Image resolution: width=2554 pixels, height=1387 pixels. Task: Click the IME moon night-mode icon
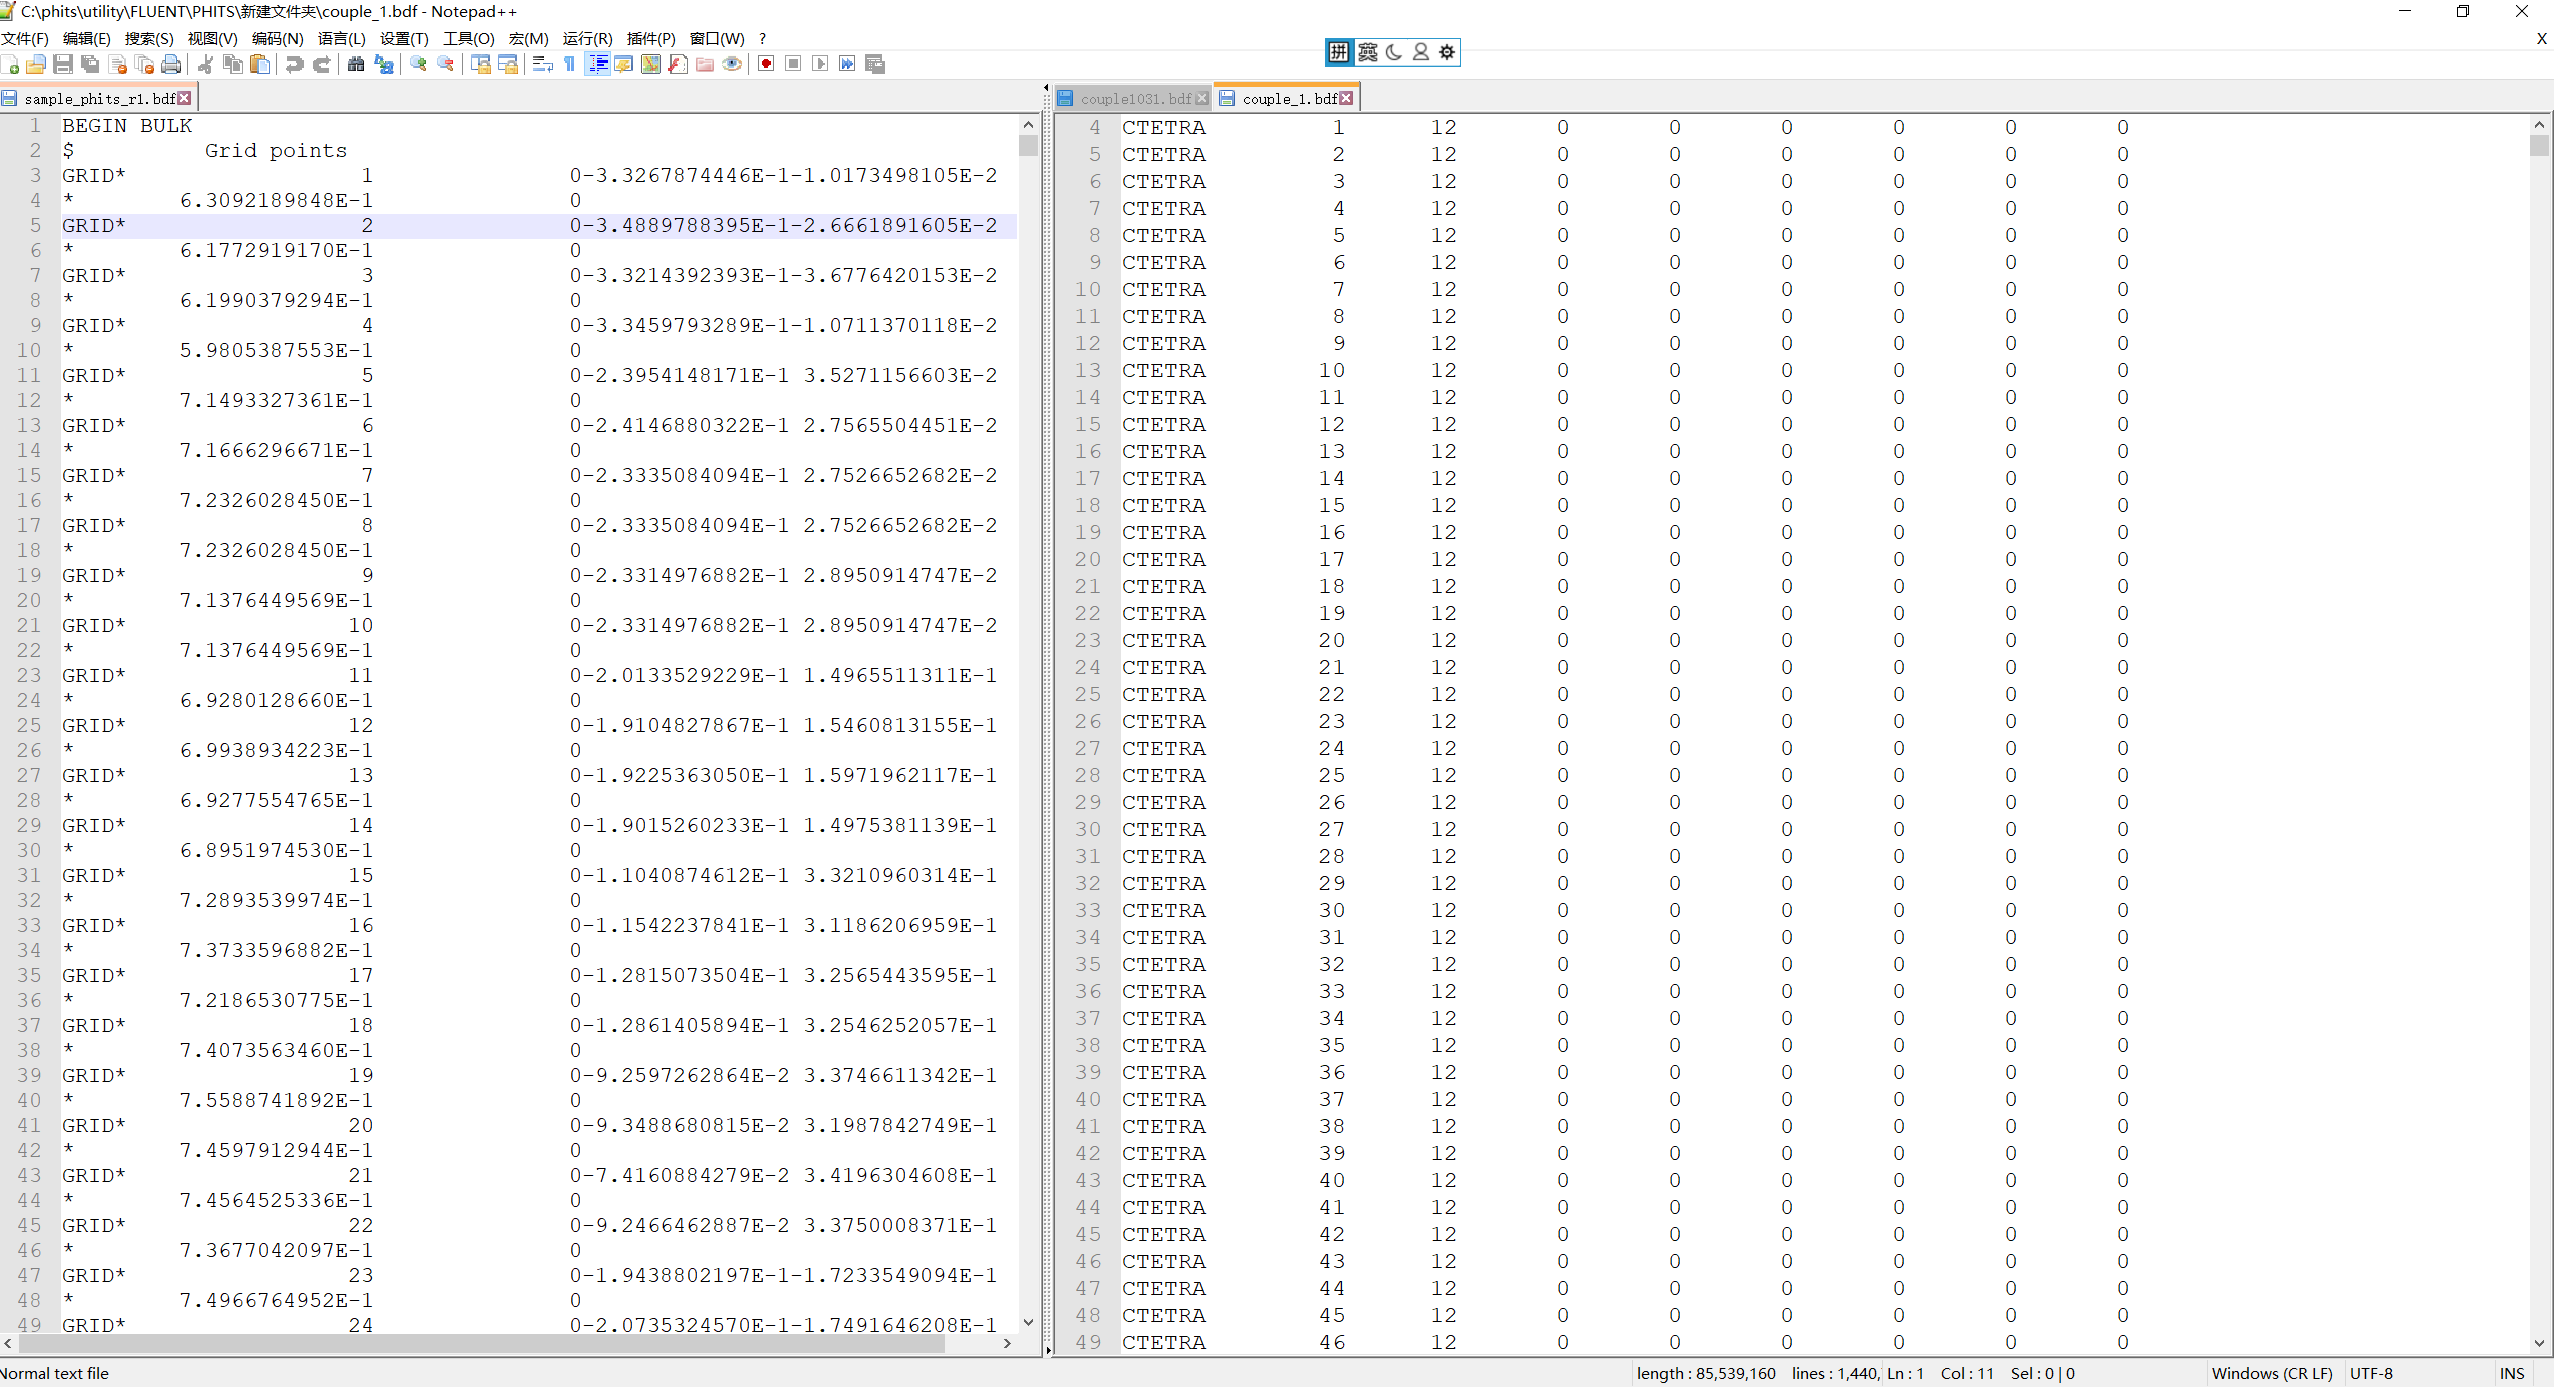[1394, 52]
